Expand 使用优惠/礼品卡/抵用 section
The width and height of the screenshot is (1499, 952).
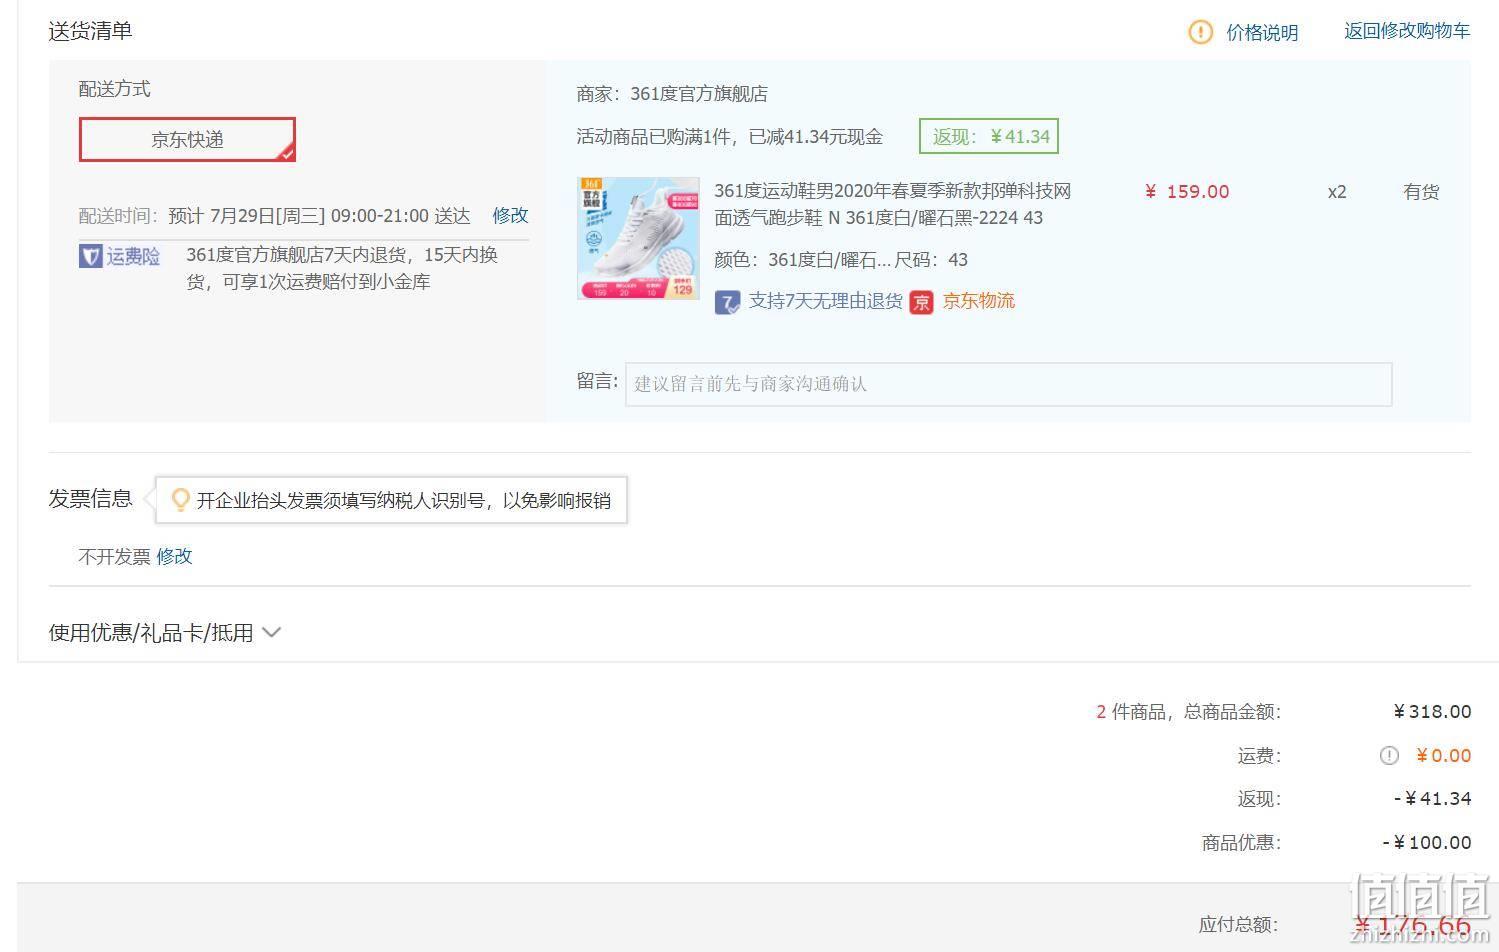pos(165,632)
